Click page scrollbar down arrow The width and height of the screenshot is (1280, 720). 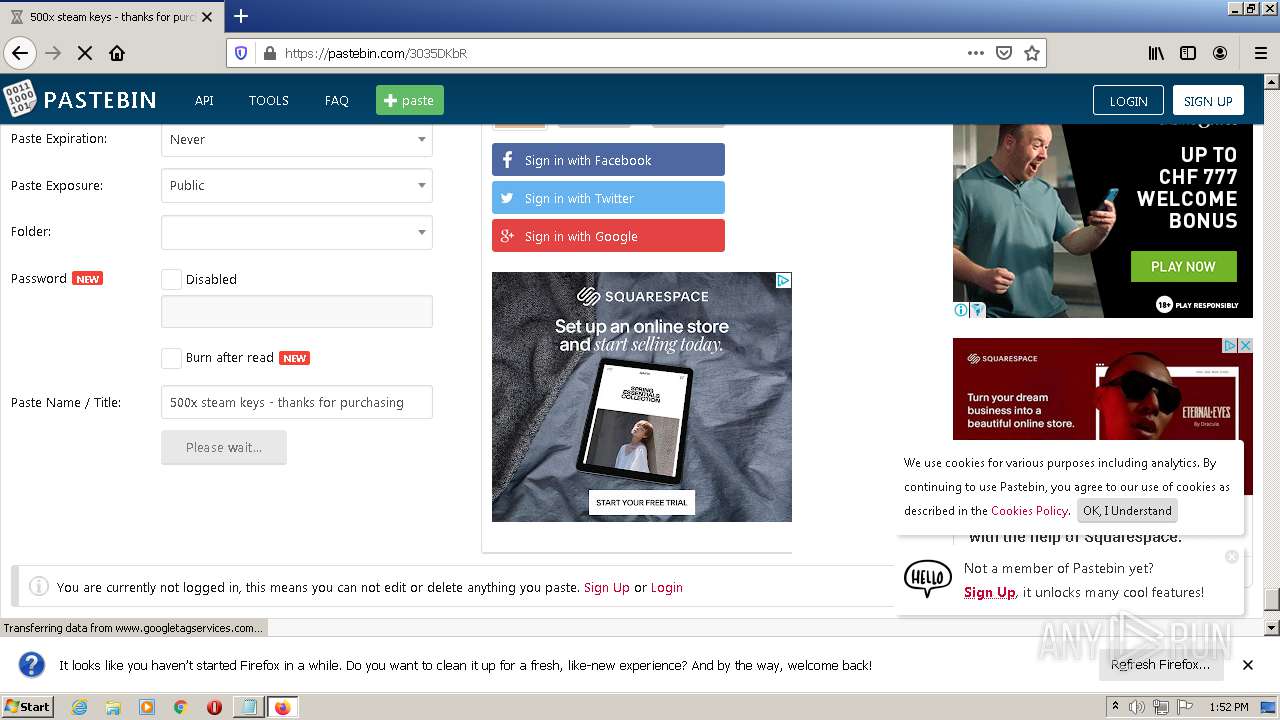tap(1272, 627)
